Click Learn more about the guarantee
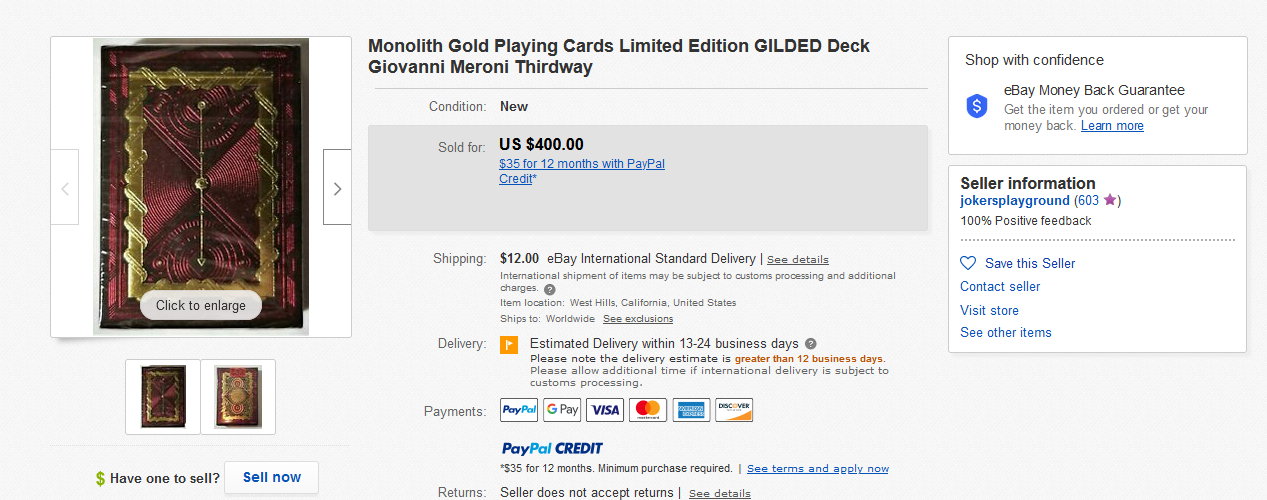This screenshot has height=500, width=1267. 1112,126
